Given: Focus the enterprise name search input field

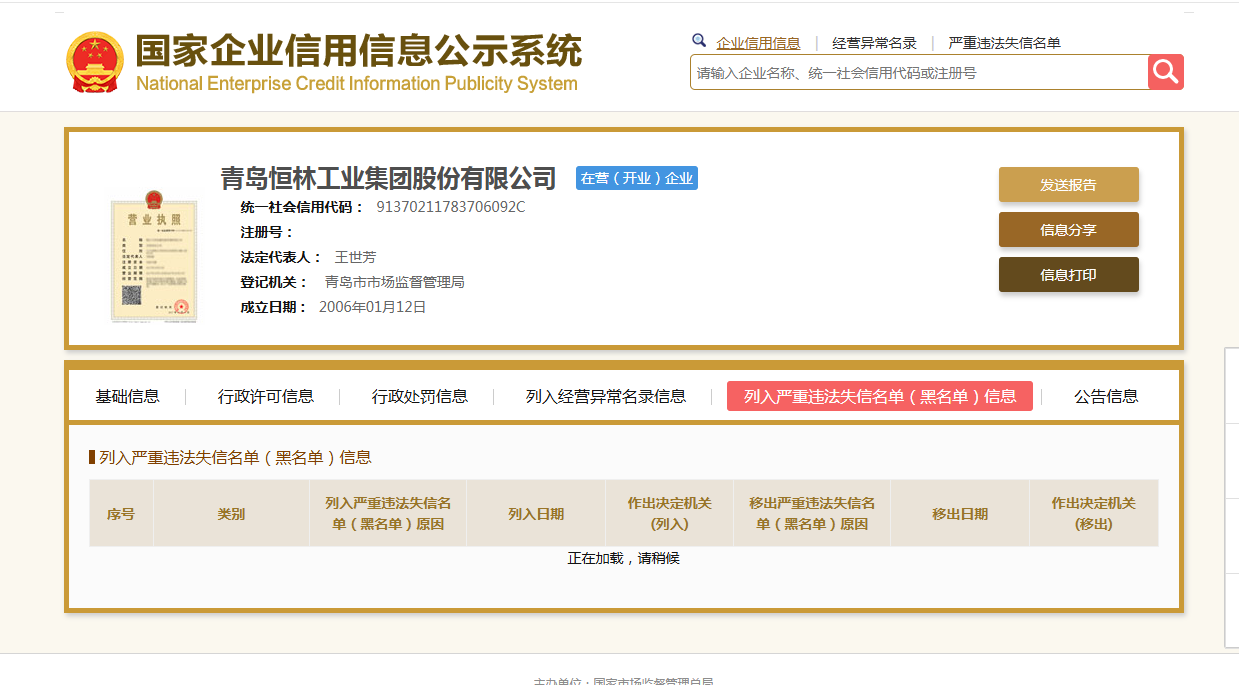Looking at the screenshot, I should point(919,72).
